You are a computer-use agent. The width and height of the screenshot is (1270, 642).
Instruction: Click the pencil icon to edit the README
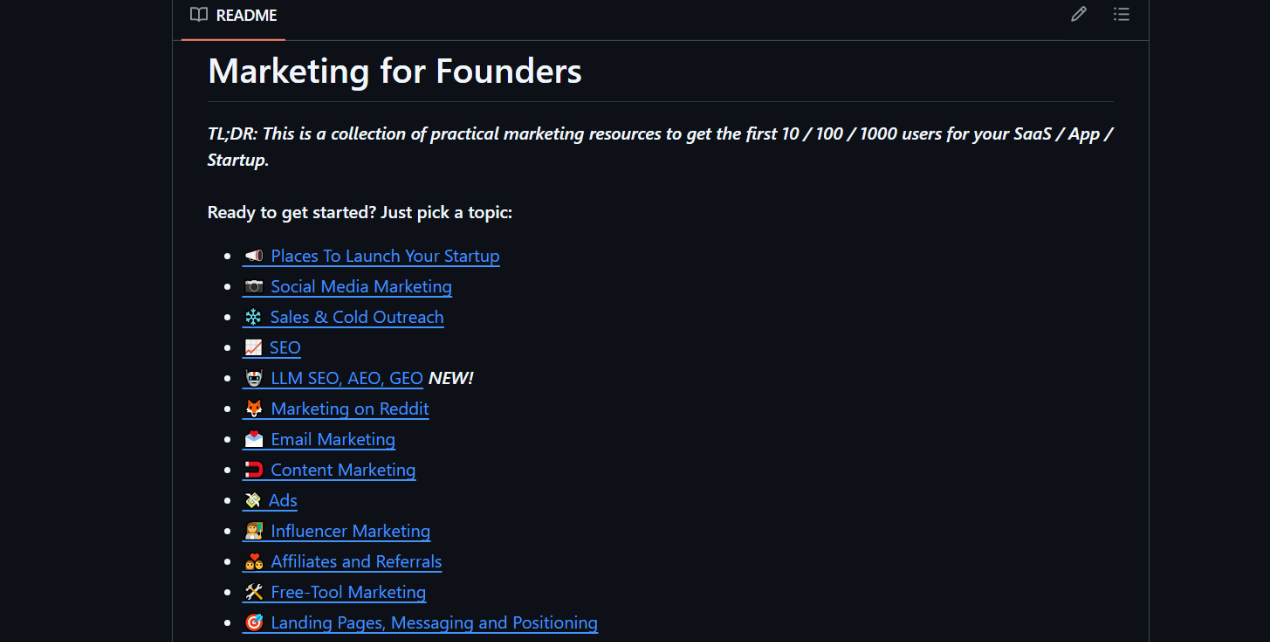(x=1078, y=14)
